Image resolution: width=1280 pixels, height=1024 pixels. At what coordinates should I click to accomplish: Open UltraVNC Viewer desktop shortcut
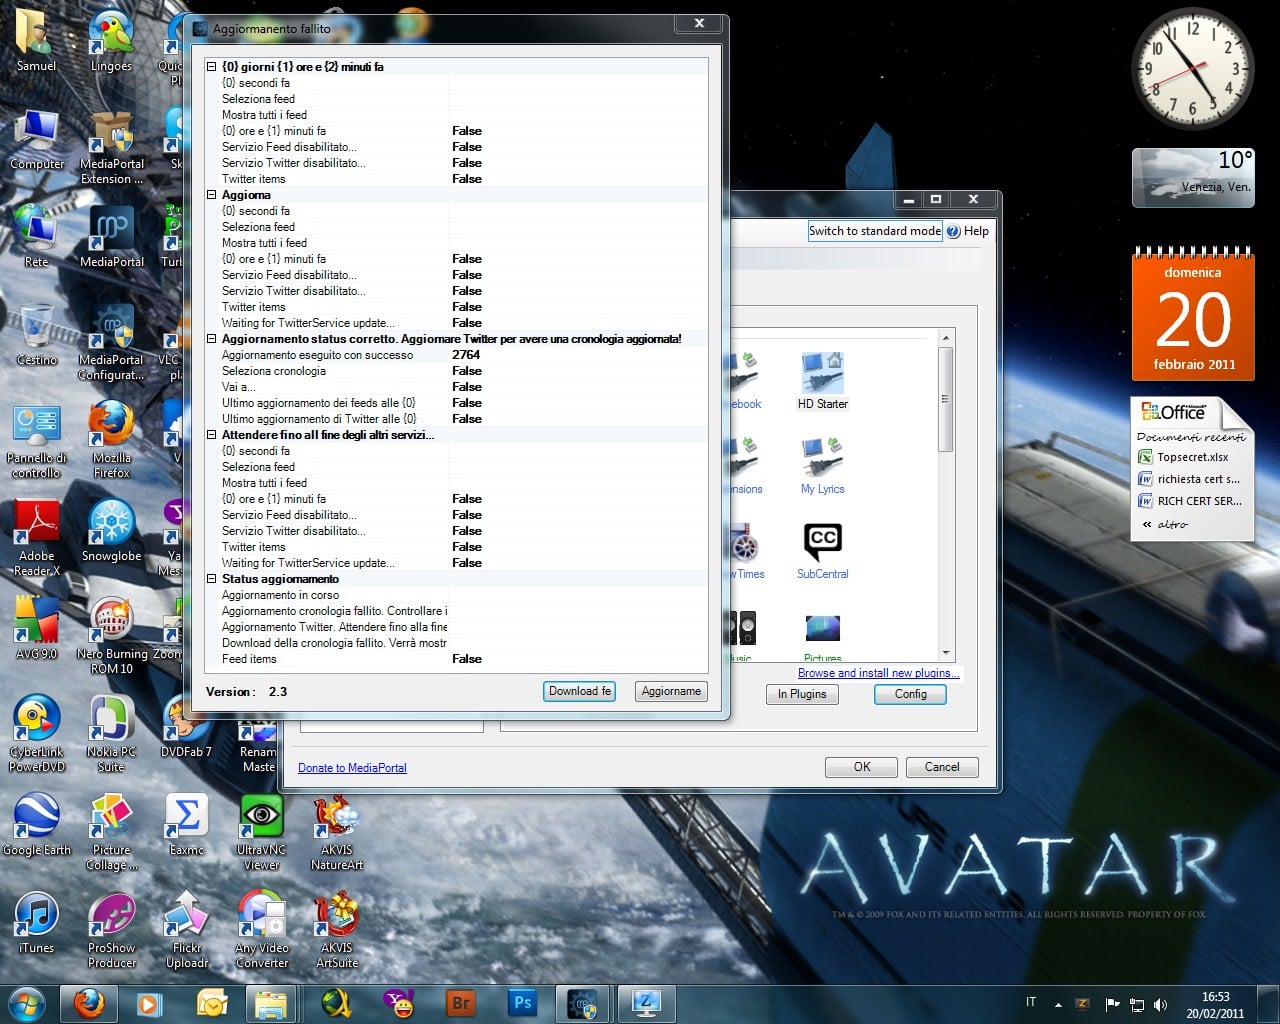(x=261, y=817)
